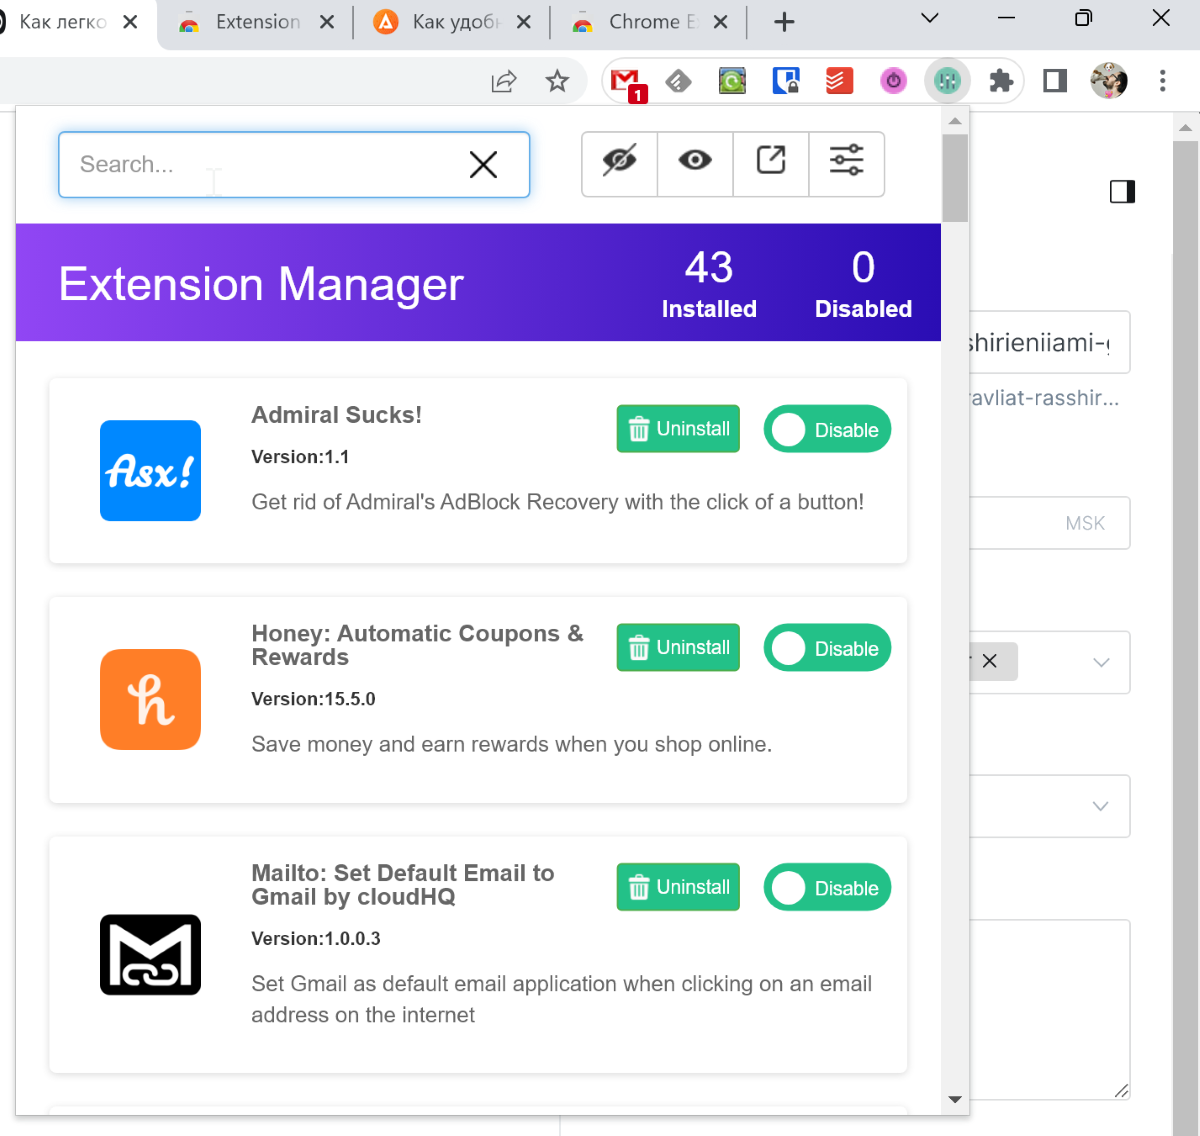Click the popup scrollbar thumb

[955, 177]
